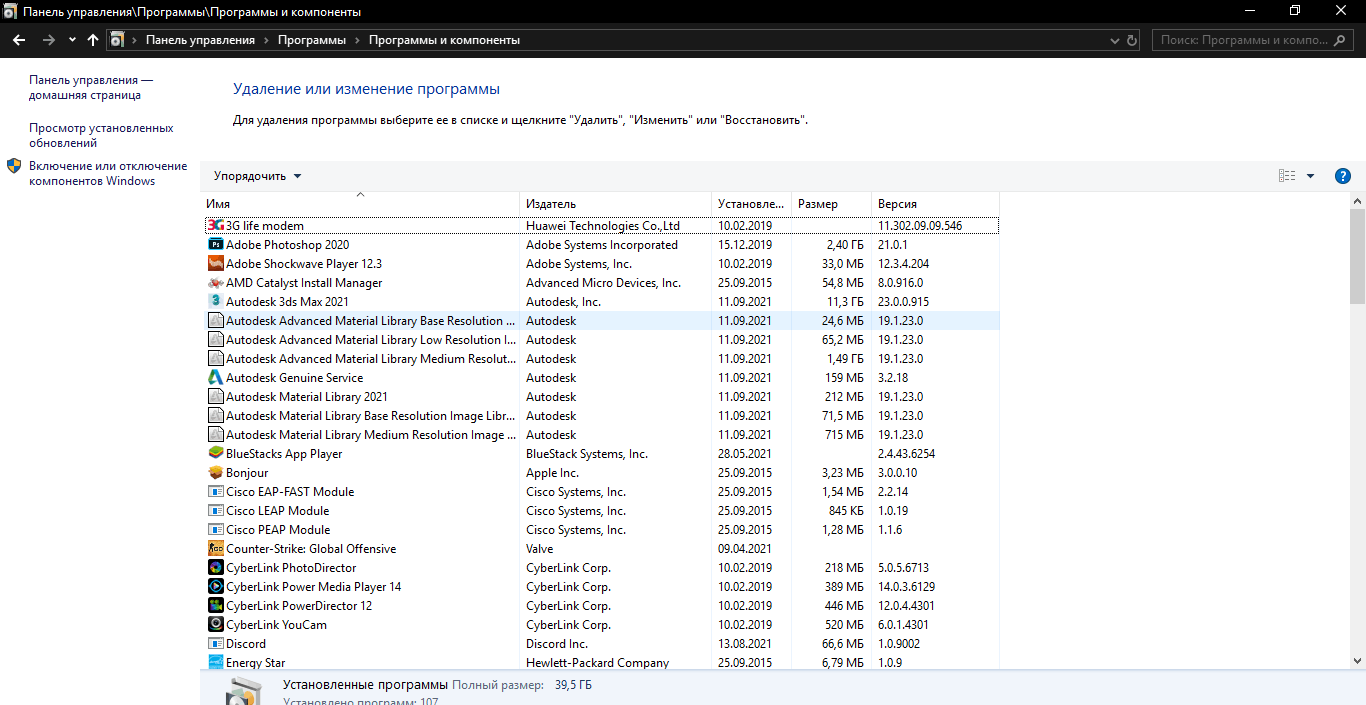Expand the address bar history dropdown
The height and width of the screenshot is (705, 1366).
tap(1115, 40)
